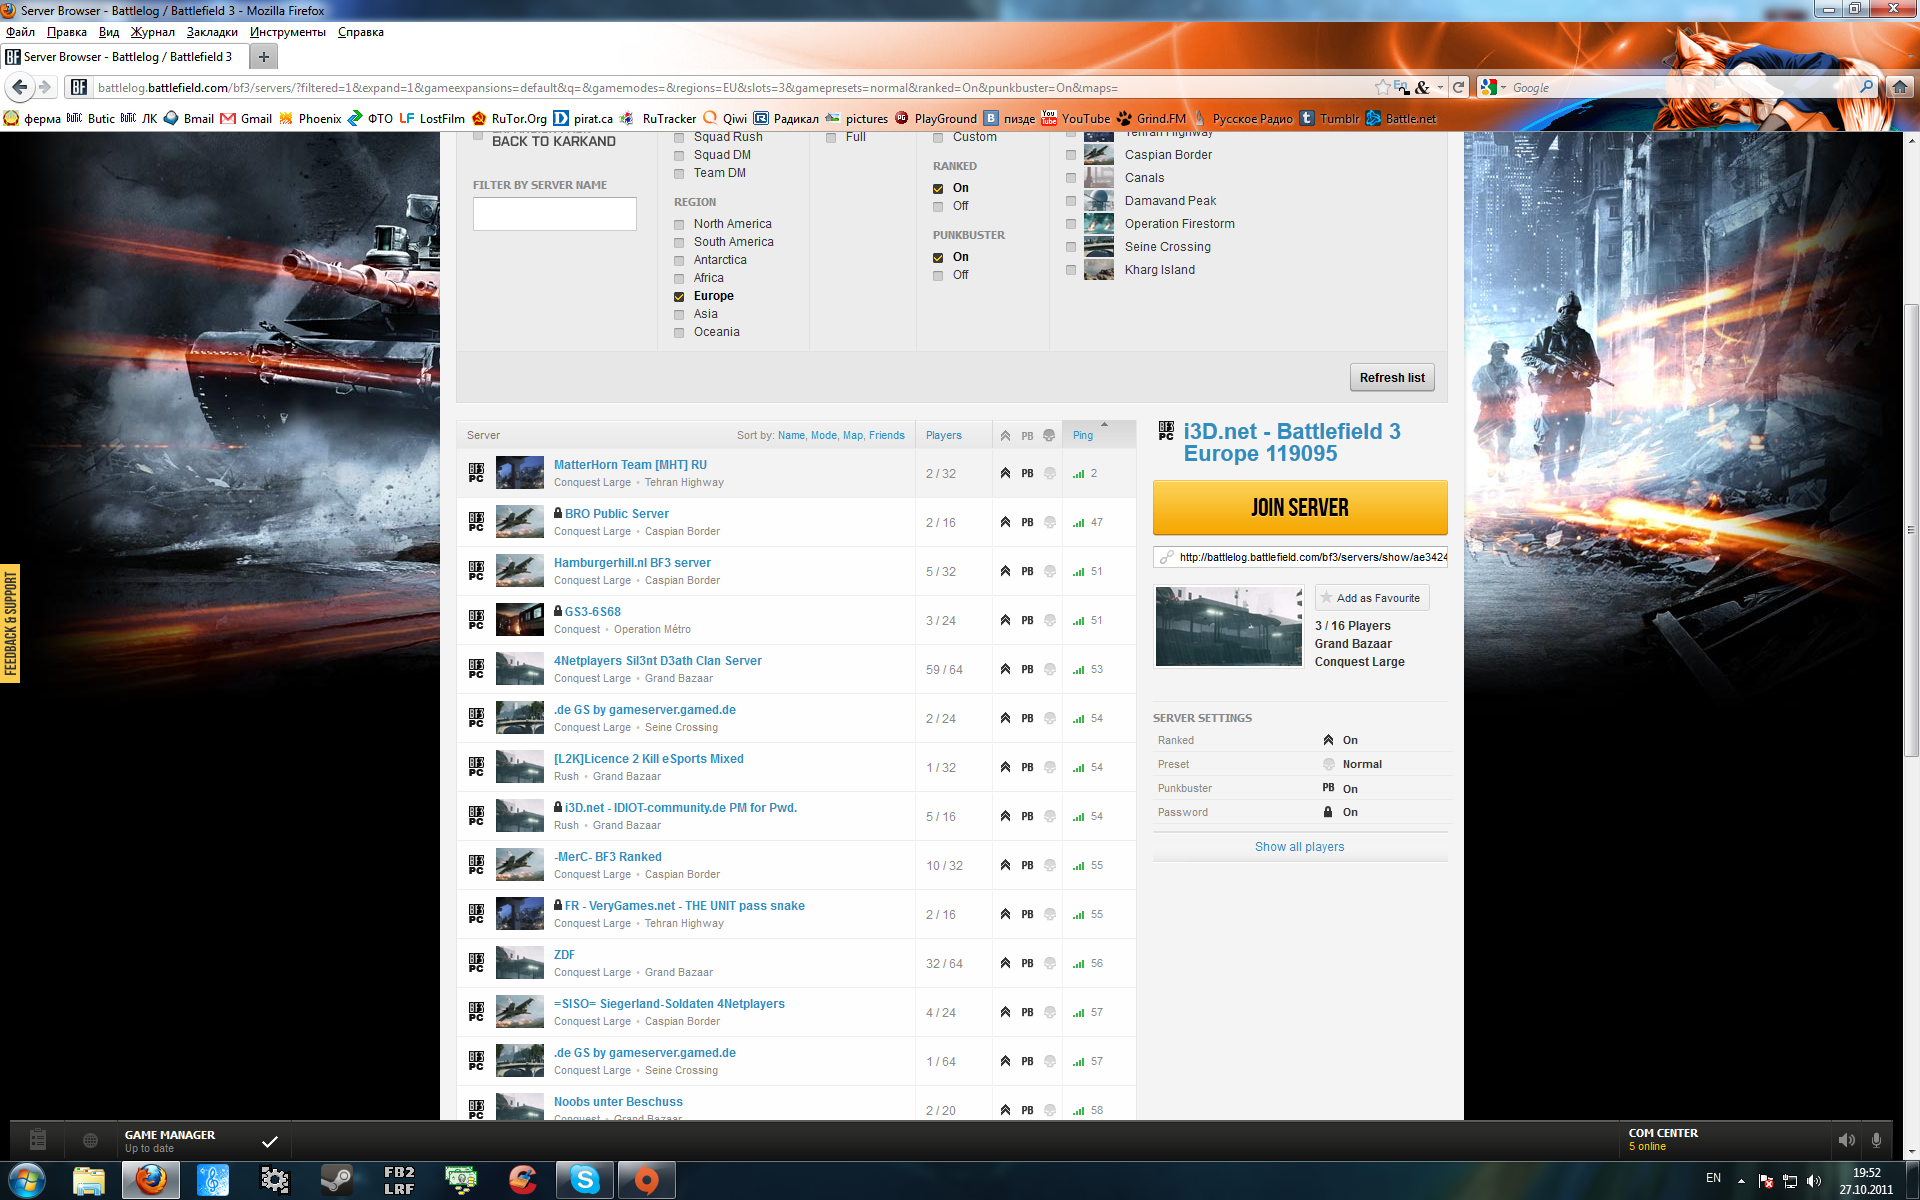Open a new tab with plus button
Viewport: 1920px width, 1200px height.
[264, 57]
